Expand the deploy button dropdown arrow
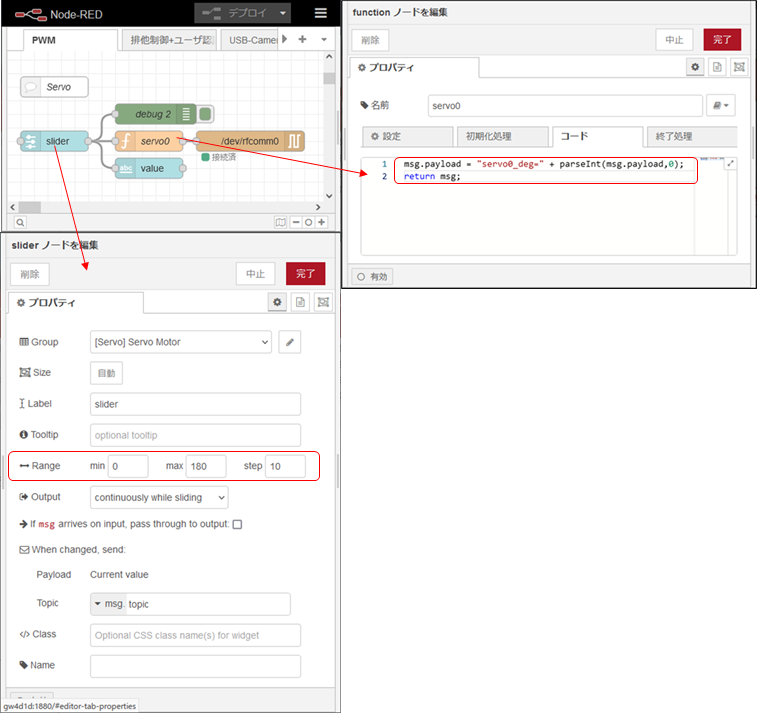 click(x=284, y=13)
